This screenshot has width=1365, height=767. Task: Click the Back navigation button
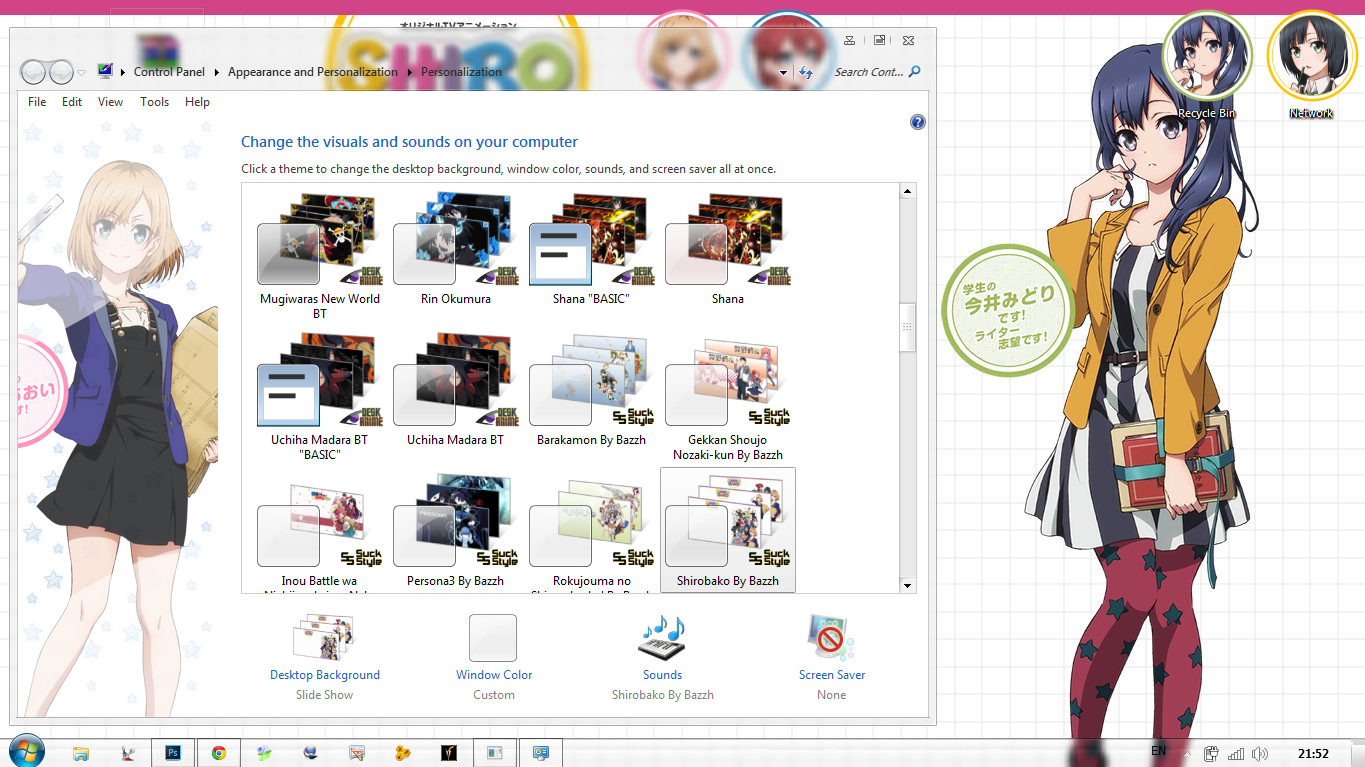[x=33, y=72]
